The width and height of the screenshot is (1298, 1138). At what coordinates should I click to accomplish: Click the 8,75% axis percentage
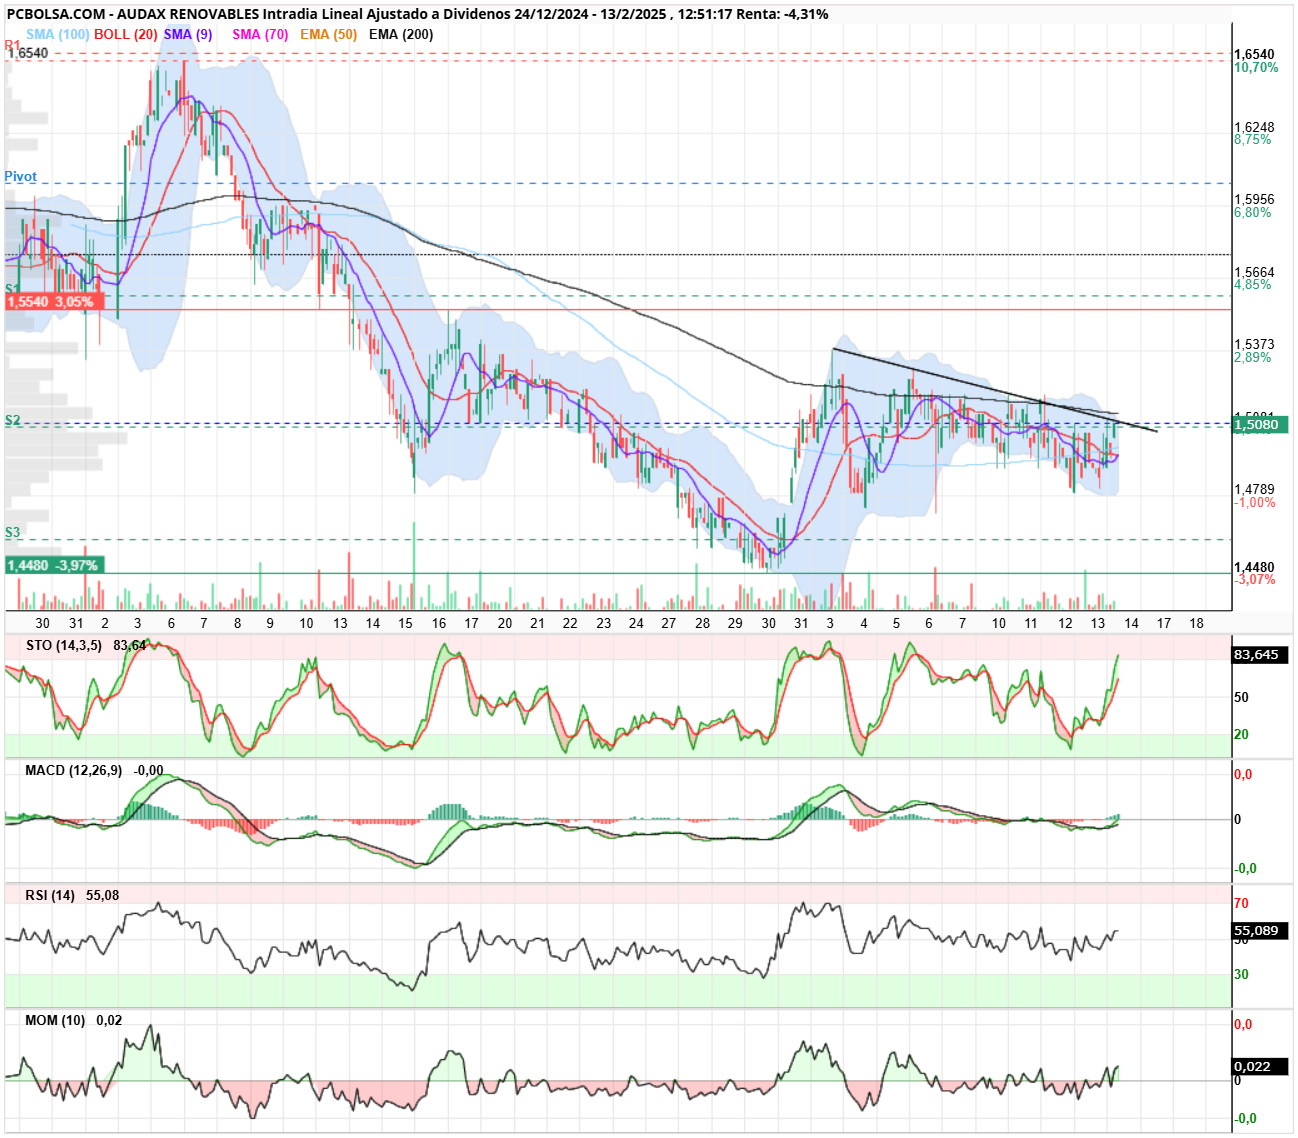(x=1253, y=140)
